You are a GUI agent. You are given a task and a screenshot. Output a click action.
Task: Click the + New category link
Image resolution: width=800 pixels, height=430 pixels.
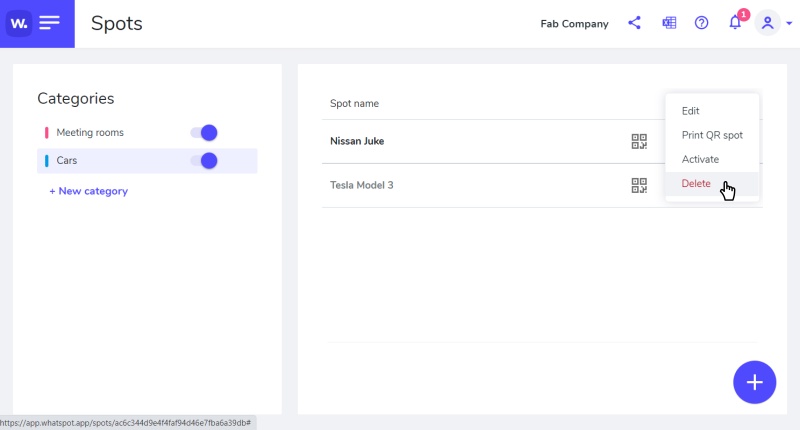pyautogui.click(x=88, y=191)
